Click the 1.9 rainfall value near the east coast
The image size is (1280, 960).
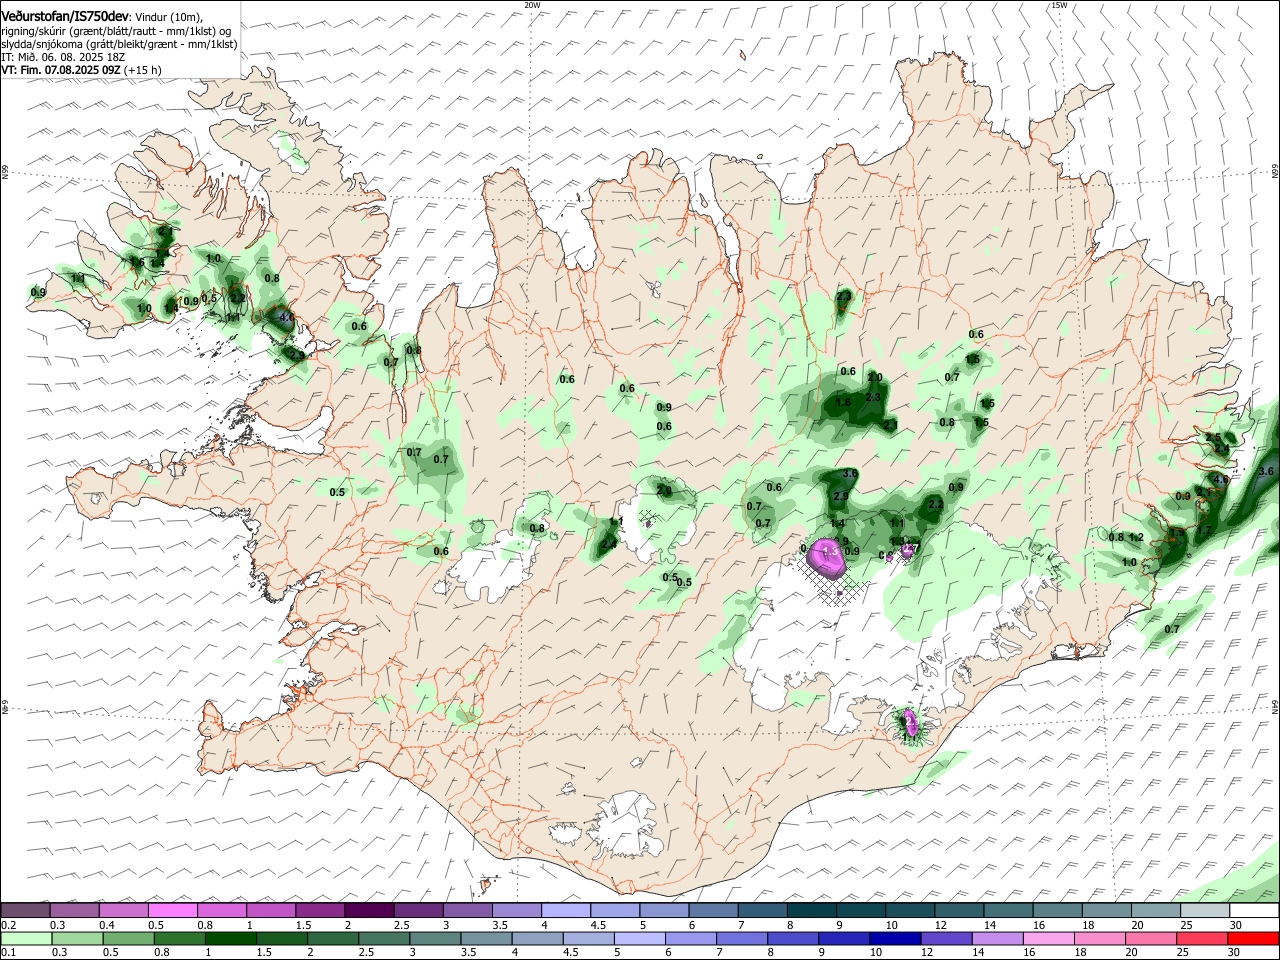(1177, 534)
